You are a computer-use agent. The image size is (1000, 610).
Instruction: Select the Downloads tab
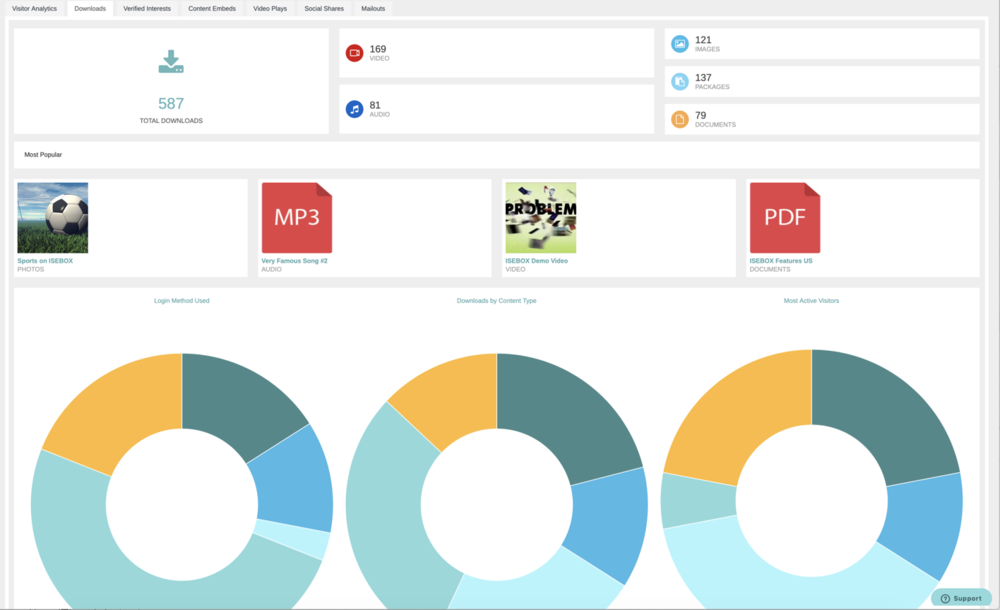90,9
